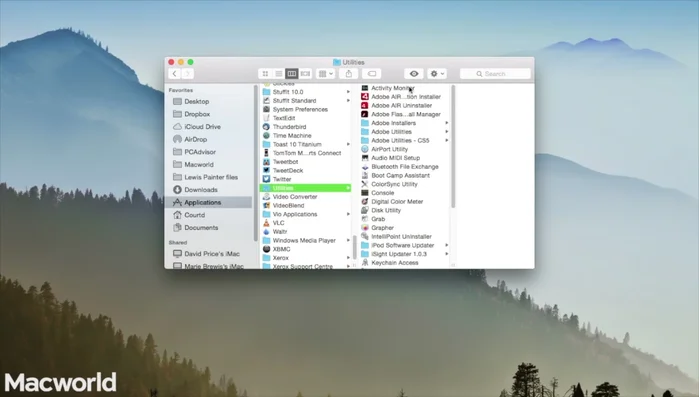Open Lewis Painter files in sidebar
The image size is (699, 397).
coord(210,177)
